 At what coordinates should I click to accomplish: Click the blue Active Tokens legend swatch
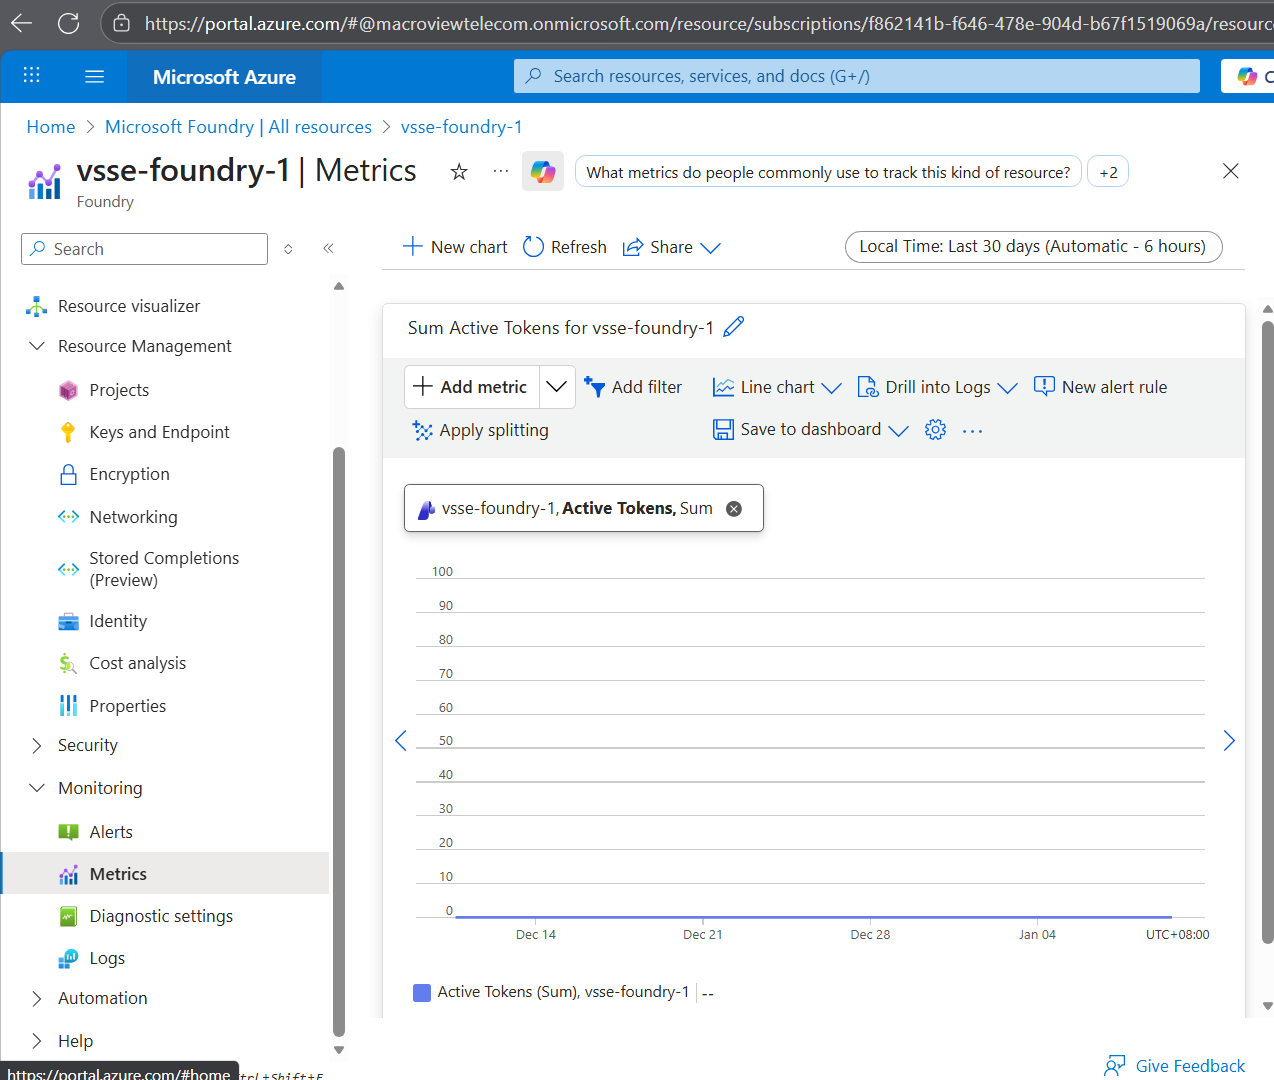[421, 991]
